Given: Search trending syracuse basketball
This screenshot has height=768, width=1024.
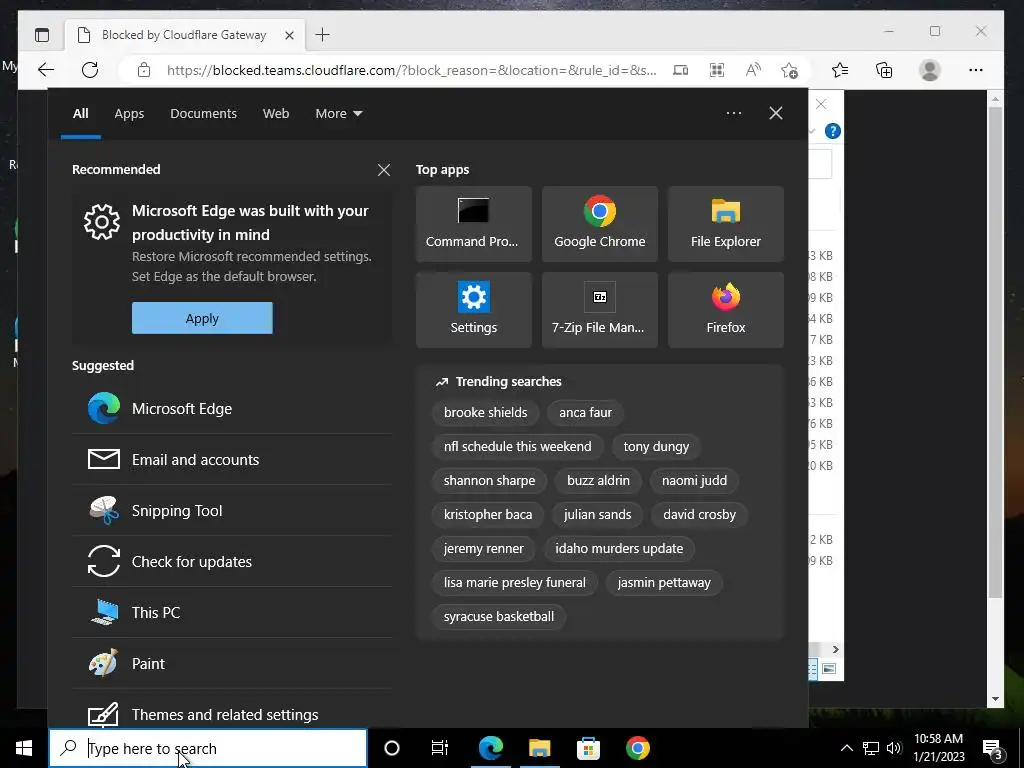Looking at the screenshot, I should 499,616.
